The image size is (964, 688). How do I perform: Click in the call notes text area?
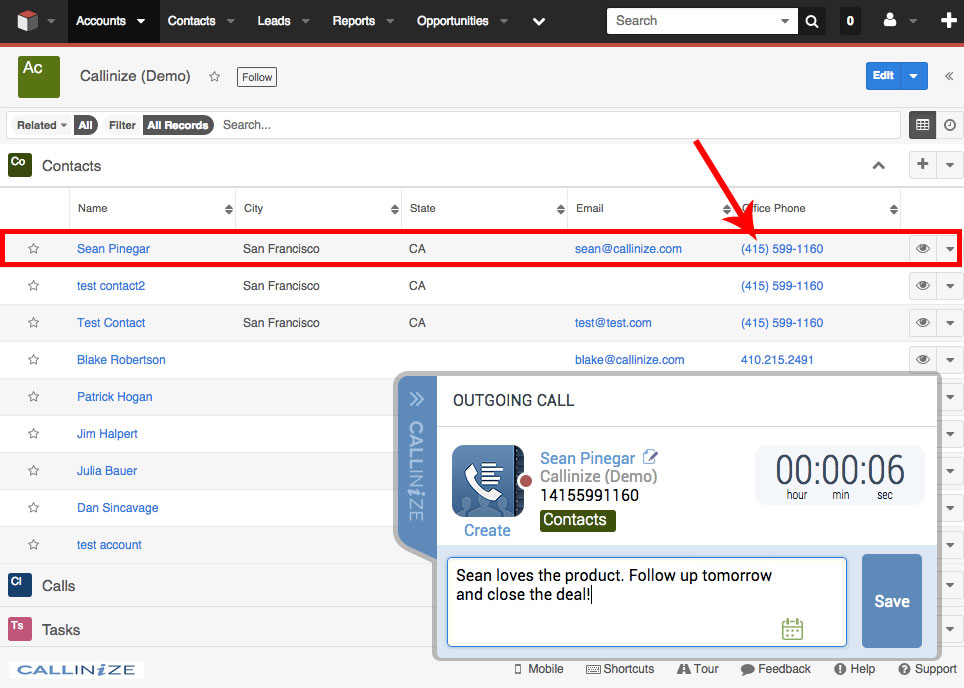(646, 601)
